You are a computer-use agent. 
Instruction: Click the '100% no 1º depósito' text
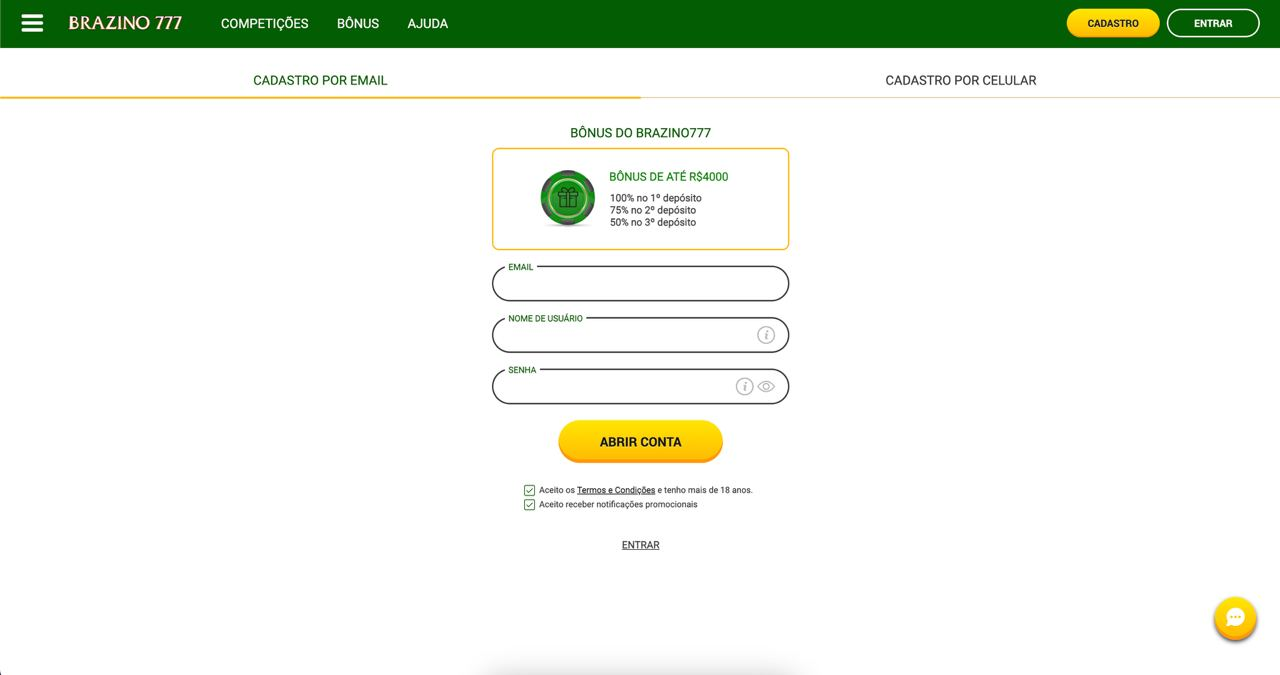(656, 198)
